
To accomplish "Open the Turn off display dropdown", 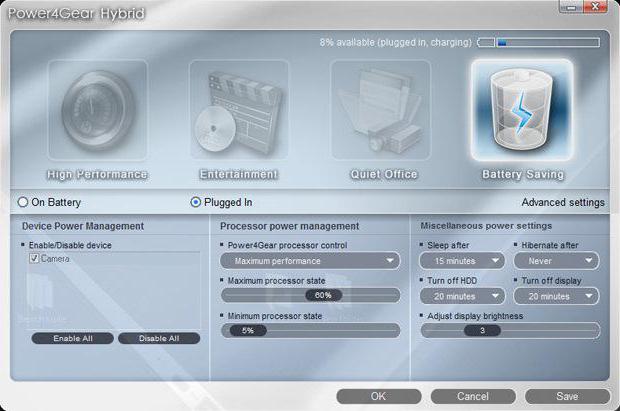I will tap(556, 296).
